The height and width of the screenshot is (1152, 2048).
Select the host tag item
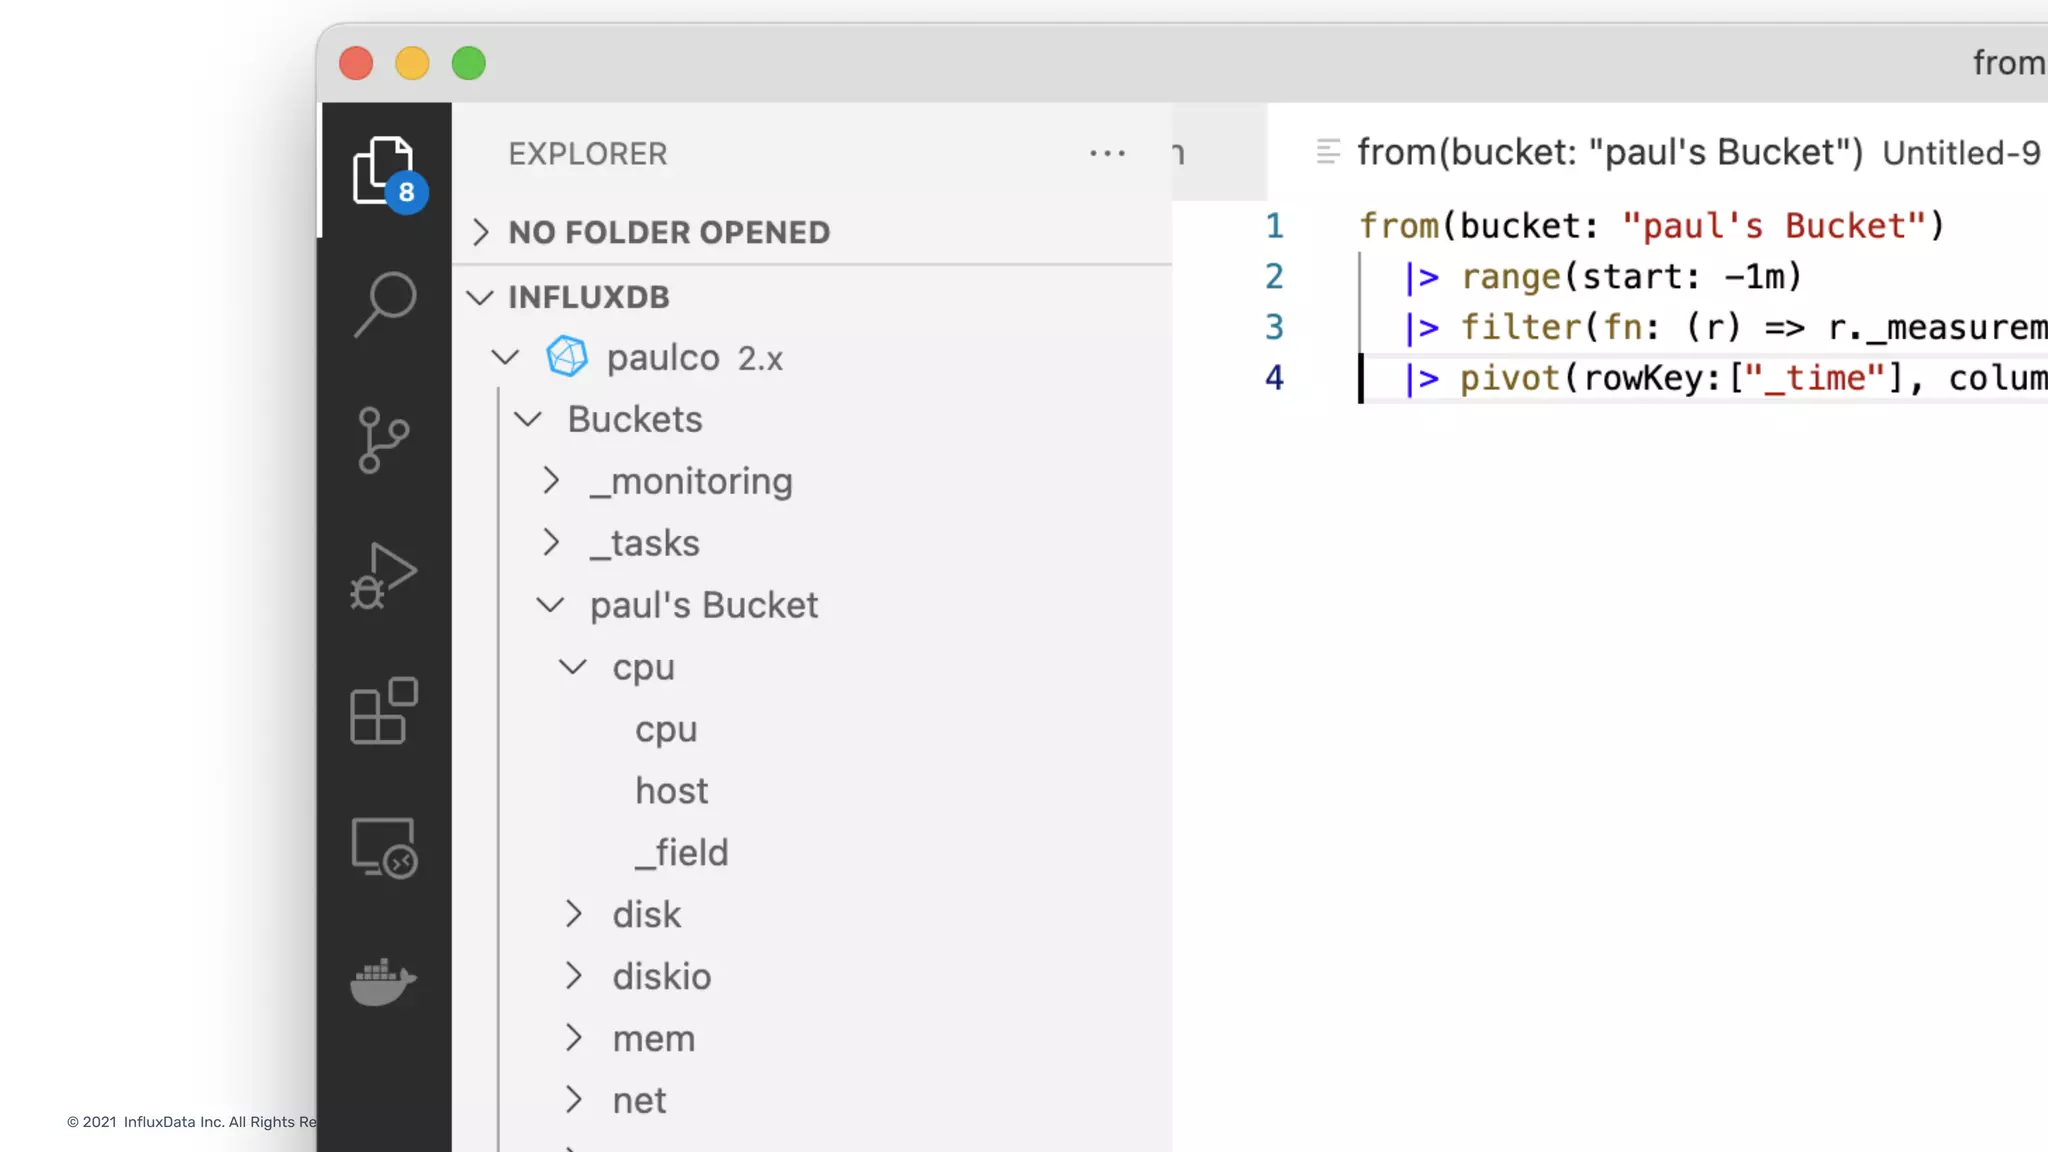pyautogui.click(x=671, y=791)
